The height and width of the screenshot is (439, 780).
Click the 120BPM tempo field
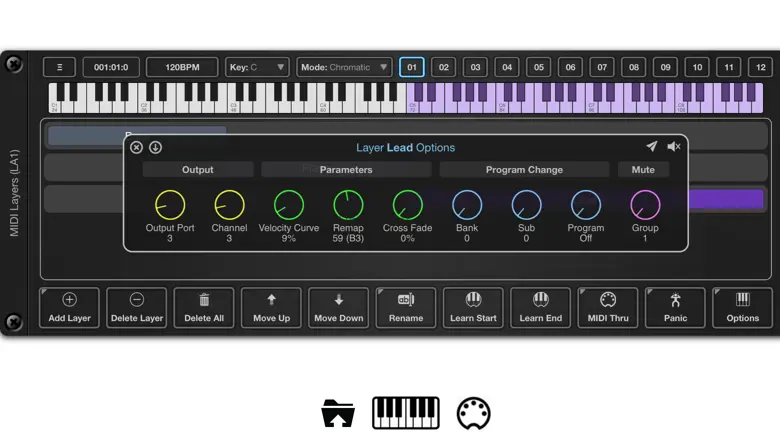tap(182, 67)
